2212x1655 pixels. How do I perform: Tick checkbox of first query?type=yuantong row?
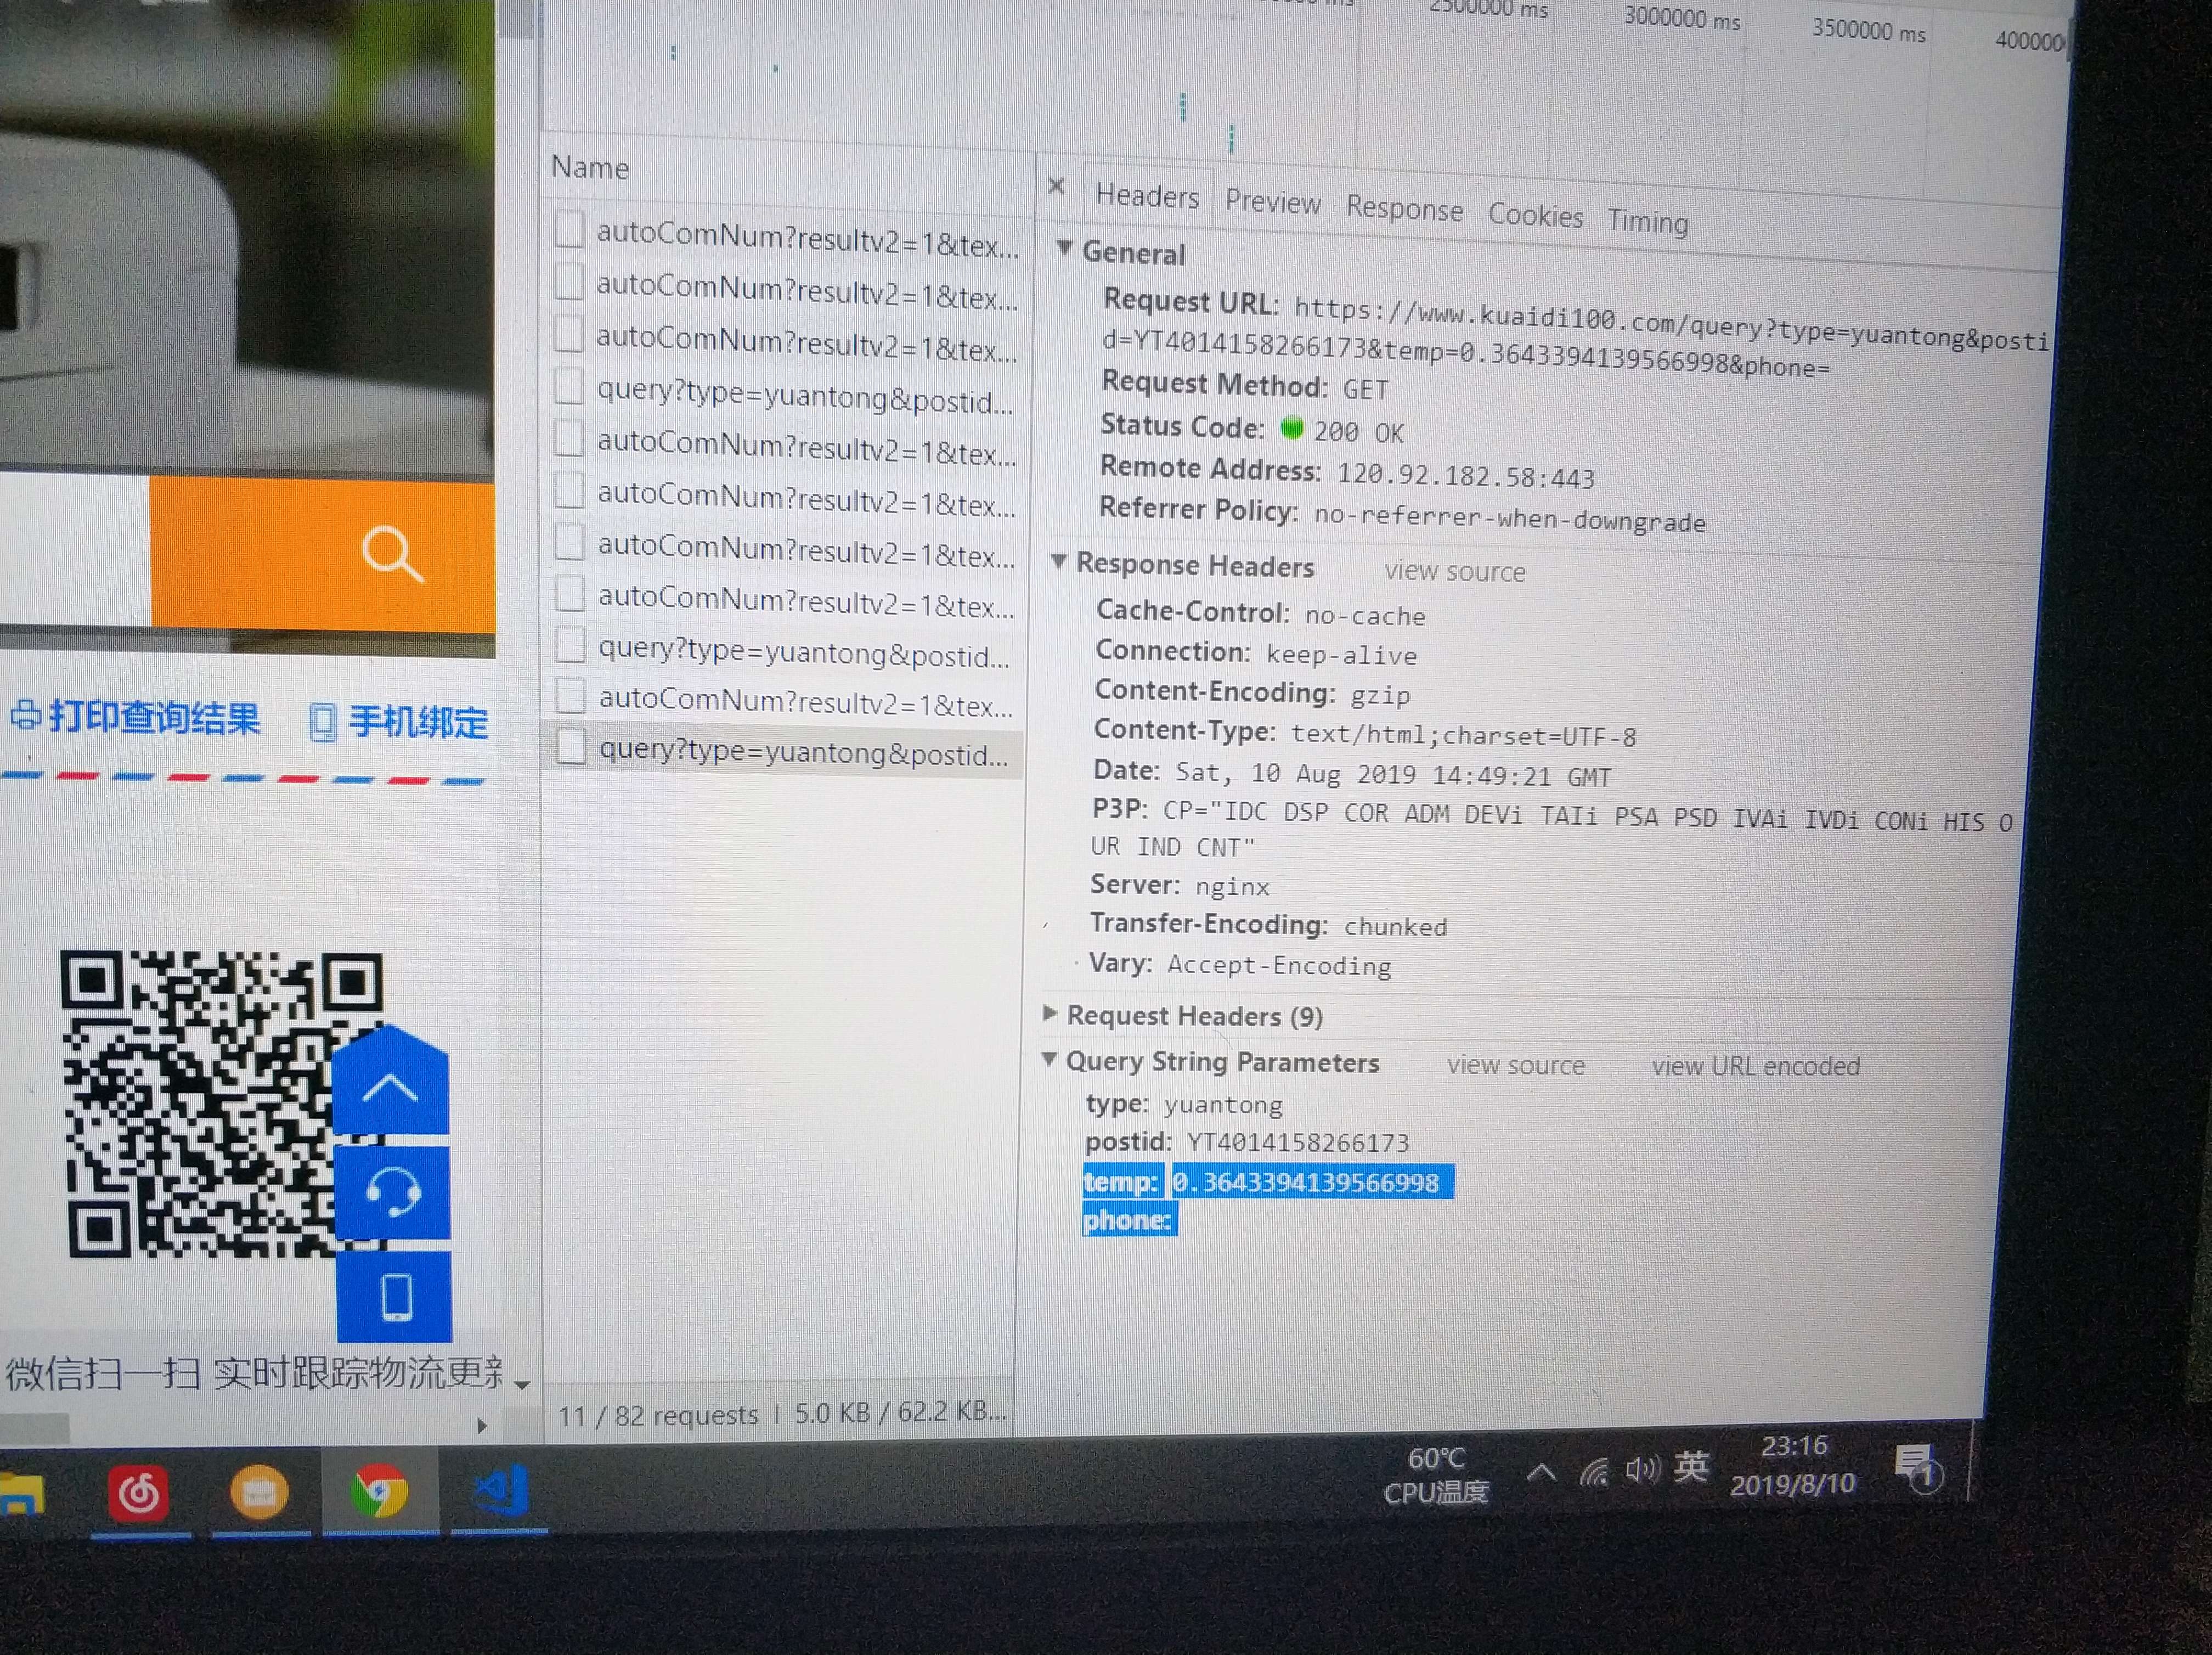coord(569,386)
